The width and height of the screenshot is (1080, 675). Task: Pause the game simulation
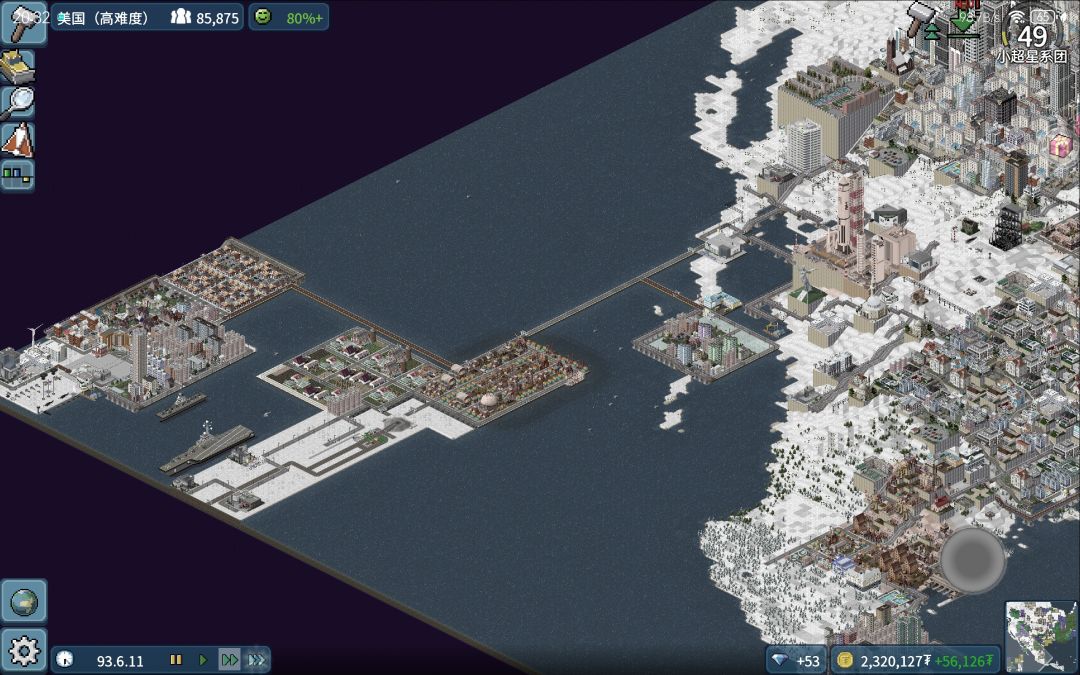[x=176, y=660]
